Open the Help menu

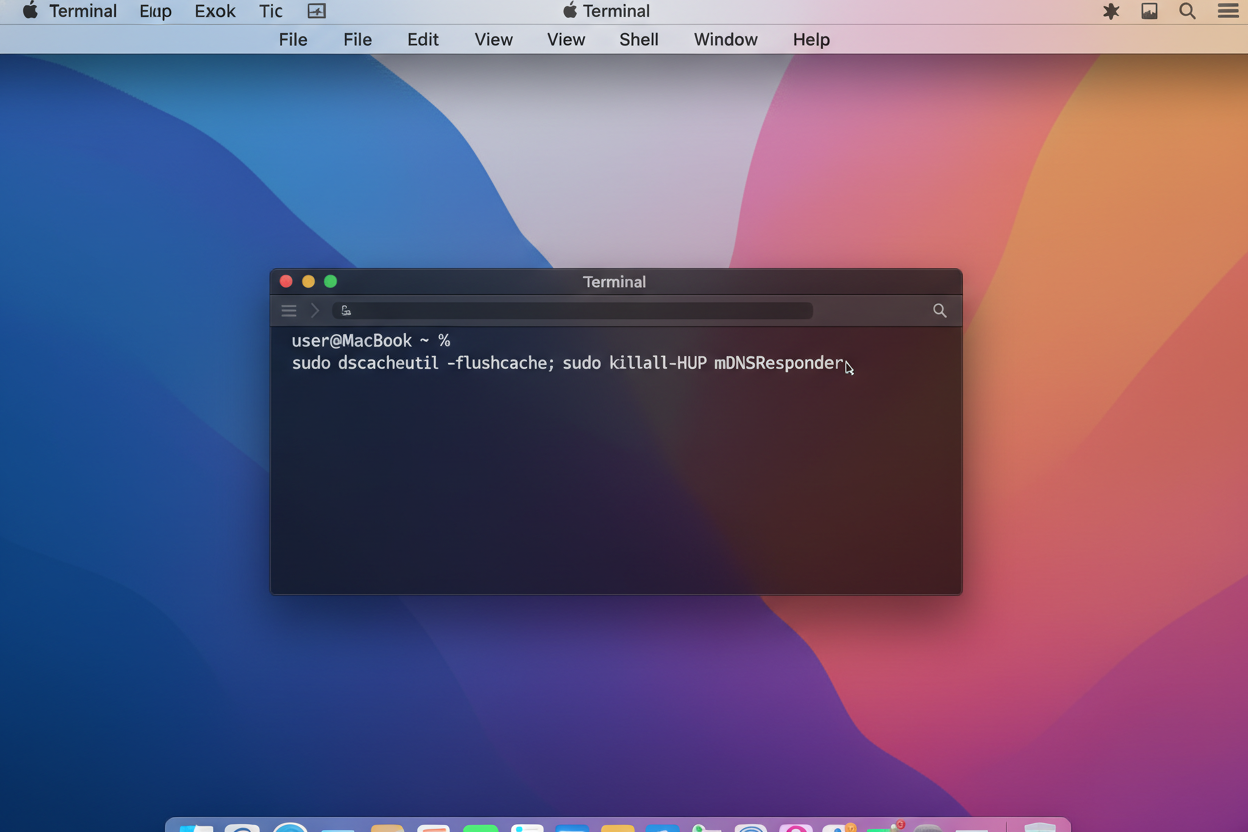coord(811,40)
